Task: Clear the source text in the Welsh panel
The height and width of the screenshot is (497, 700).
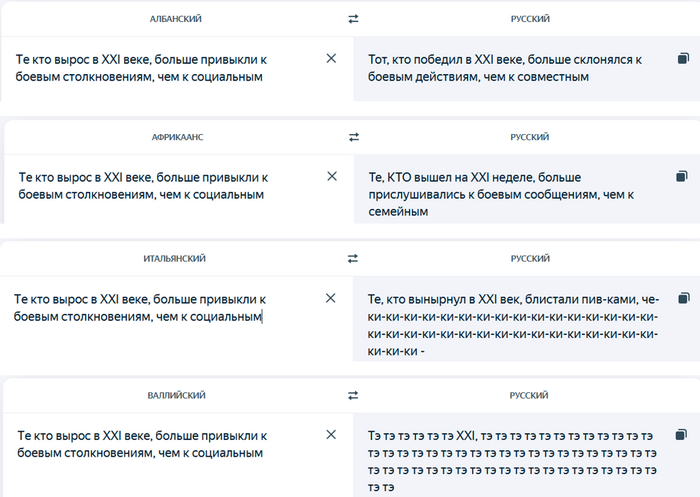Action: pyautogui.click(x=331, y=435)
